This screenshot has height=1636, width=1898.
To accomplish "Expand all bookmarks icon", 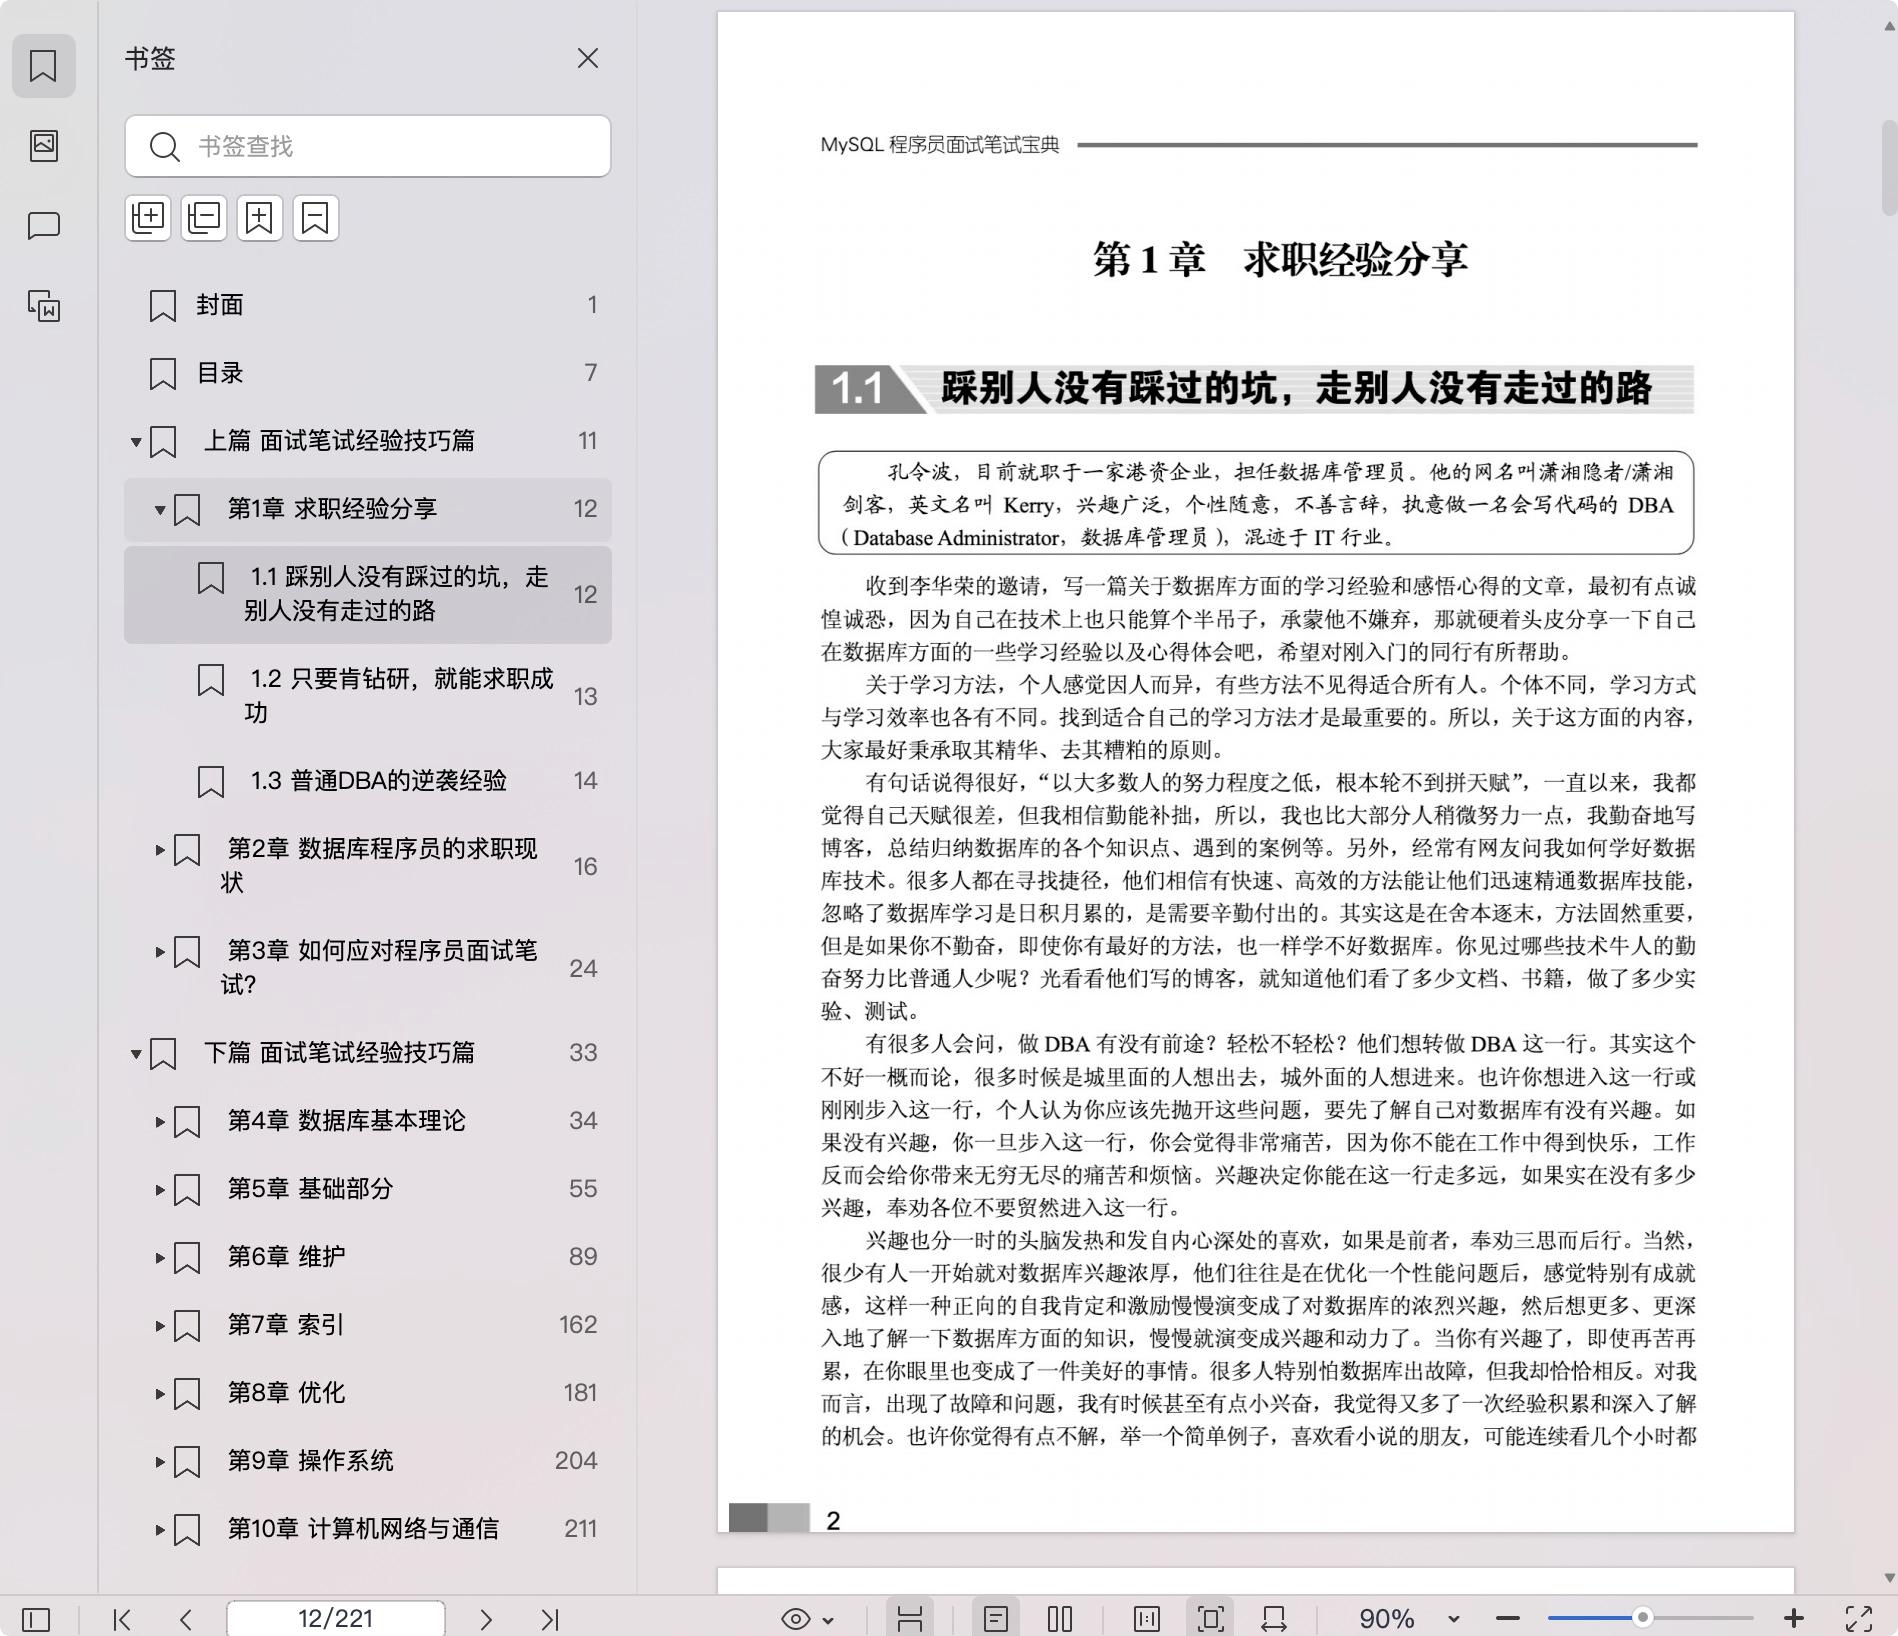I will [x=148, y=217].
